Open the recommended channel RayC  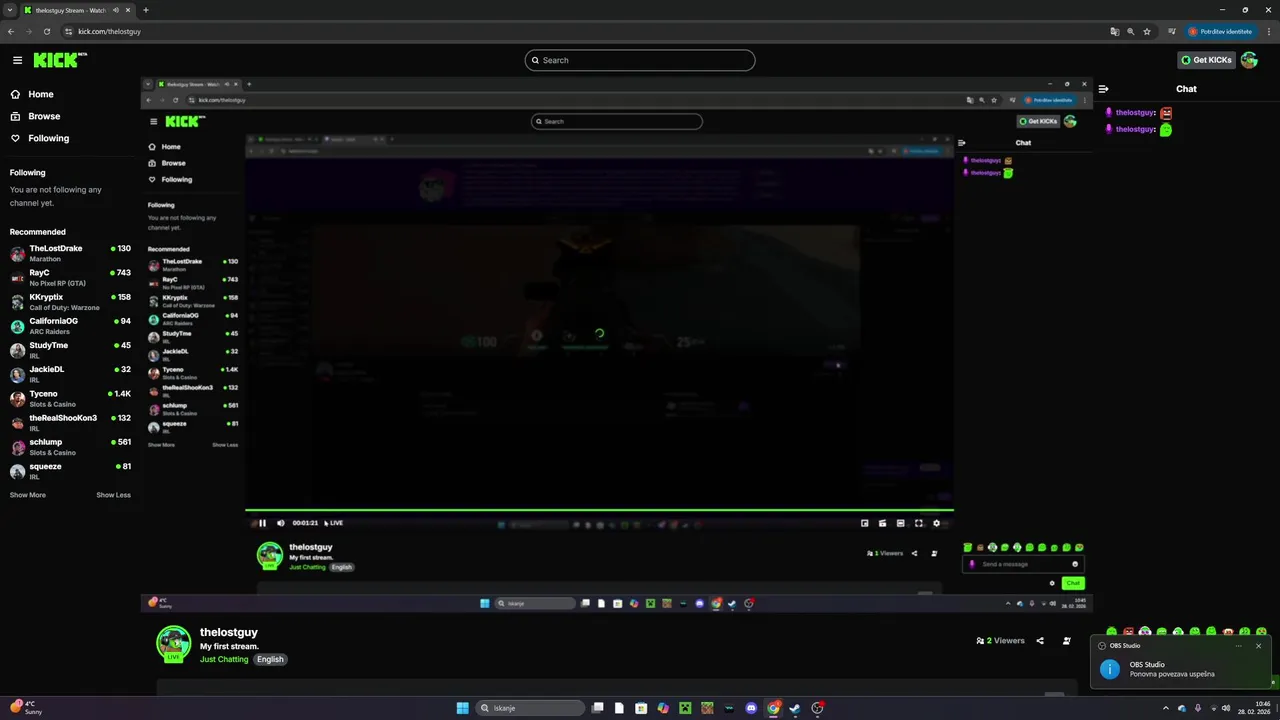tap(70, 277)
